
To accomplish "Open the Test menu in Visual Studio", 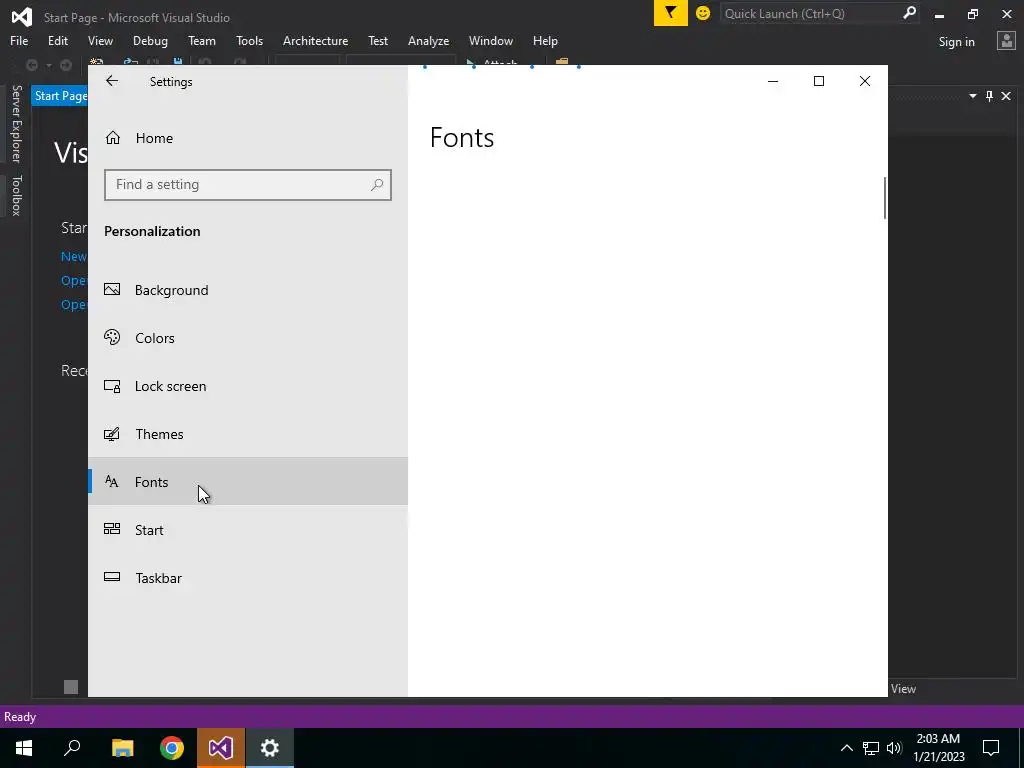I will (377, 40).
